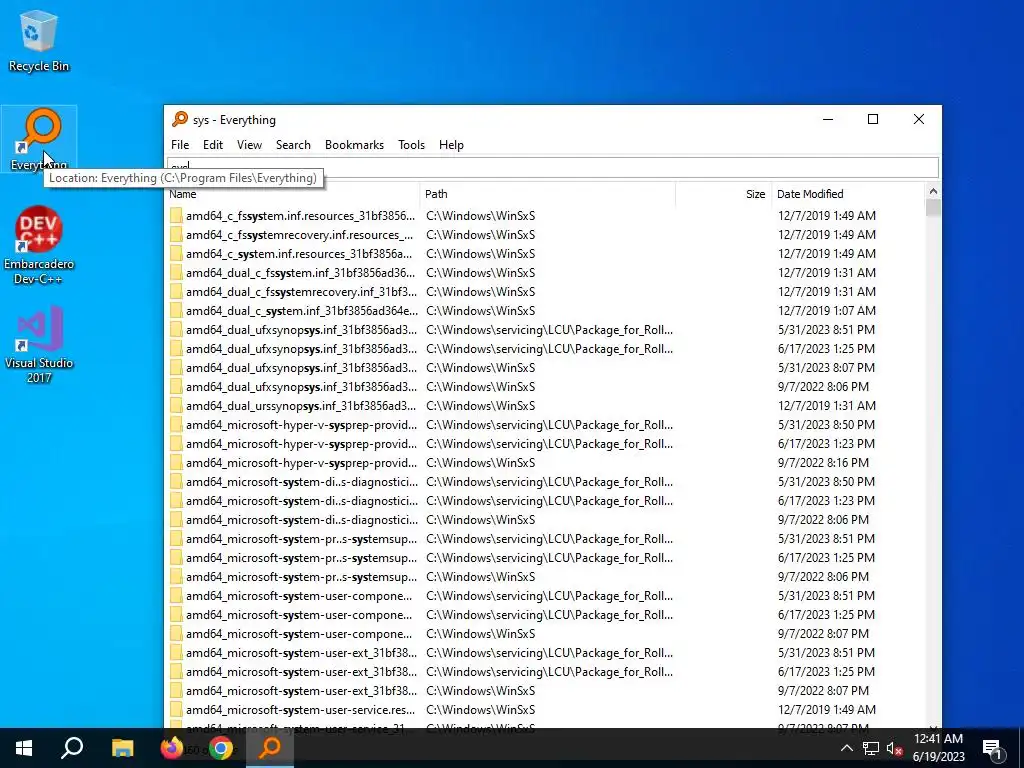Click folder icon of amd64_dual_urssynopsys.inf row
This screenshot has height=768, width=1024.
click(176, 406)
